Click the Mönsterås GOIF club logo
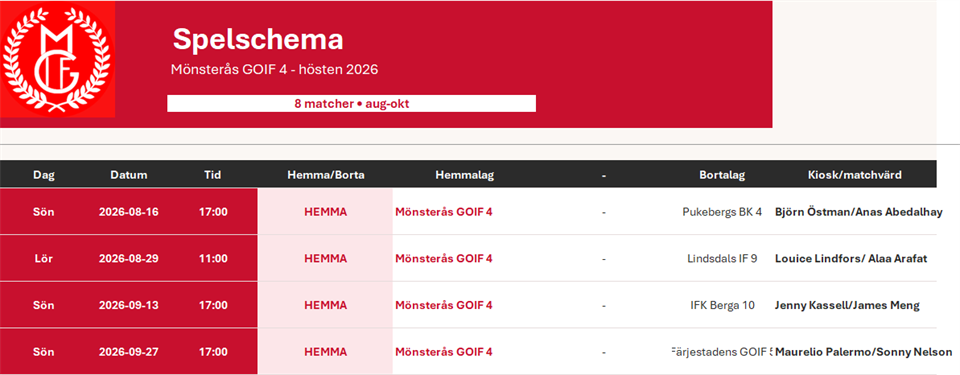Viewport: 960px width, 375px height. [x=57, y=59]
